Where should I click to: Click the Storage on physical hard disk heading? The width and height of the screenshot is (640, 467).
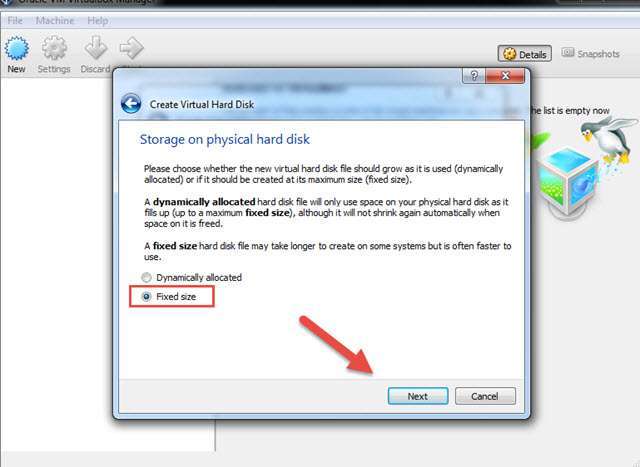225,140
